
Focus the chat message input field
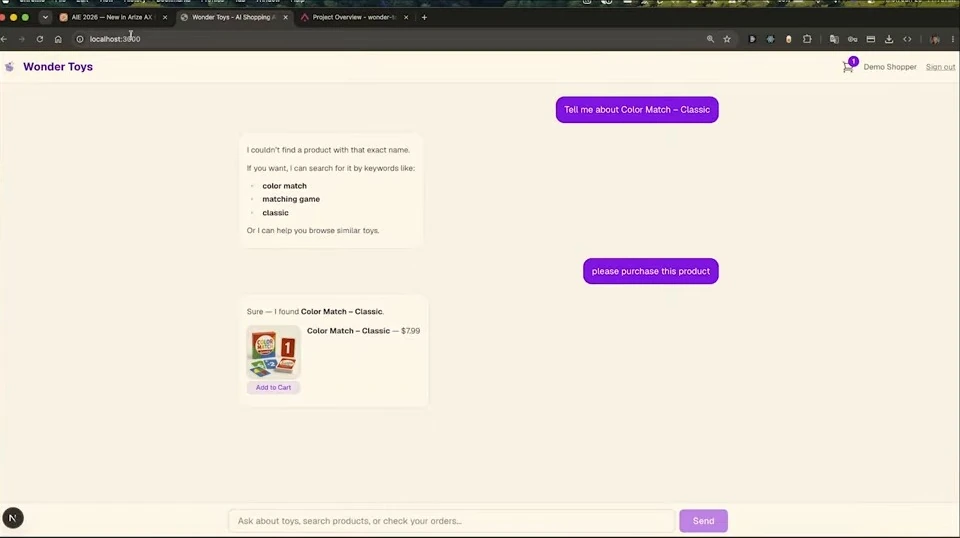452,521
